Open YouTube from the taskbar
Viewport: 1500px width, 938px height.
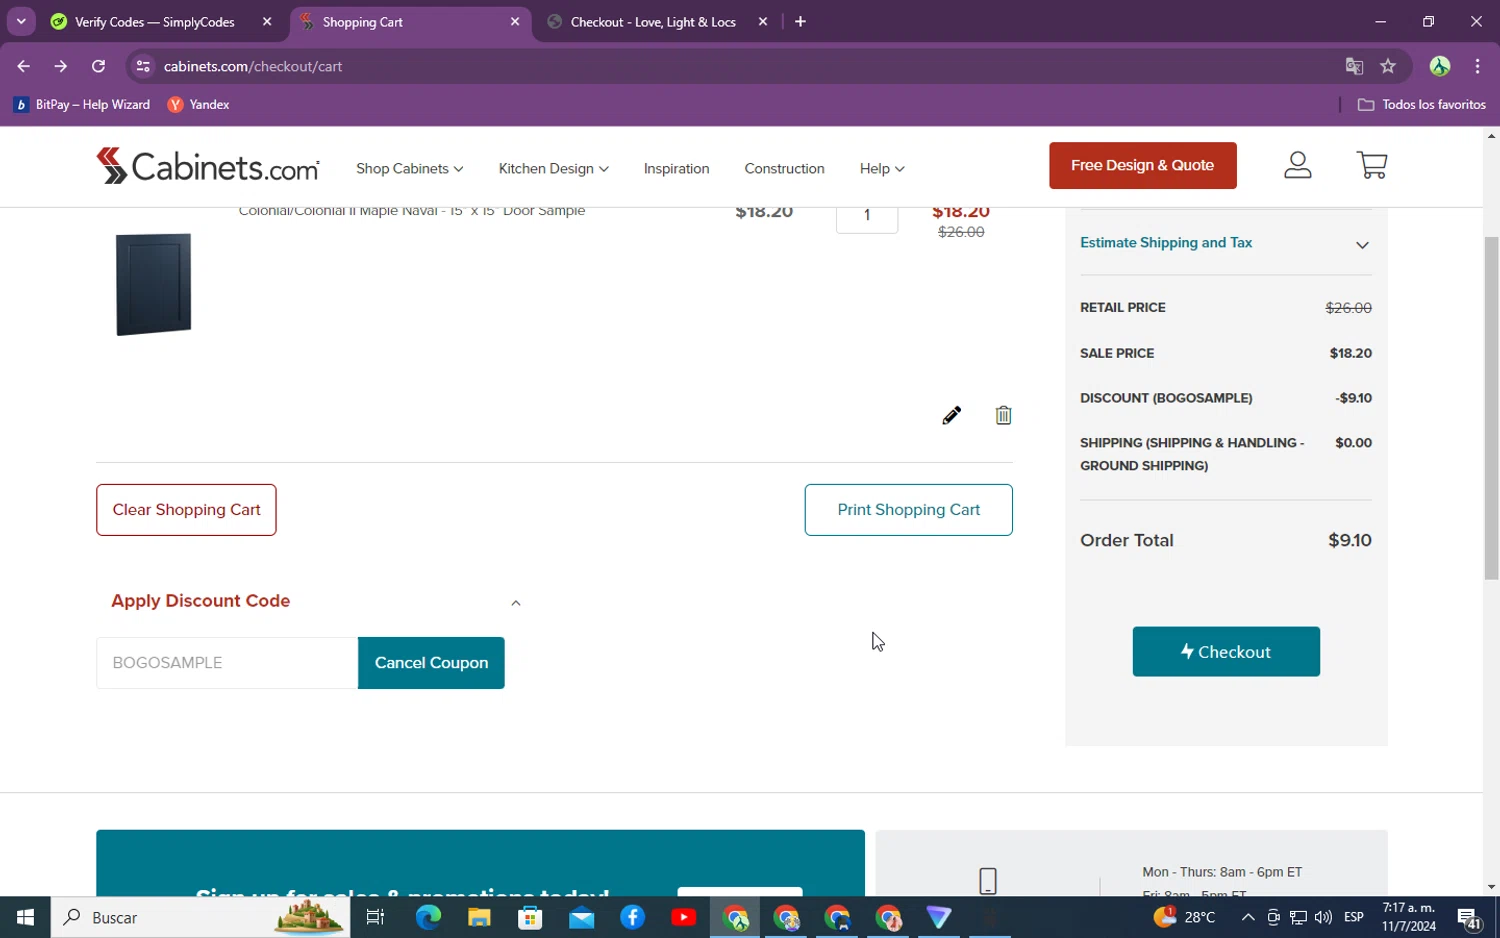pyautogui.click(x=684, y=917)
